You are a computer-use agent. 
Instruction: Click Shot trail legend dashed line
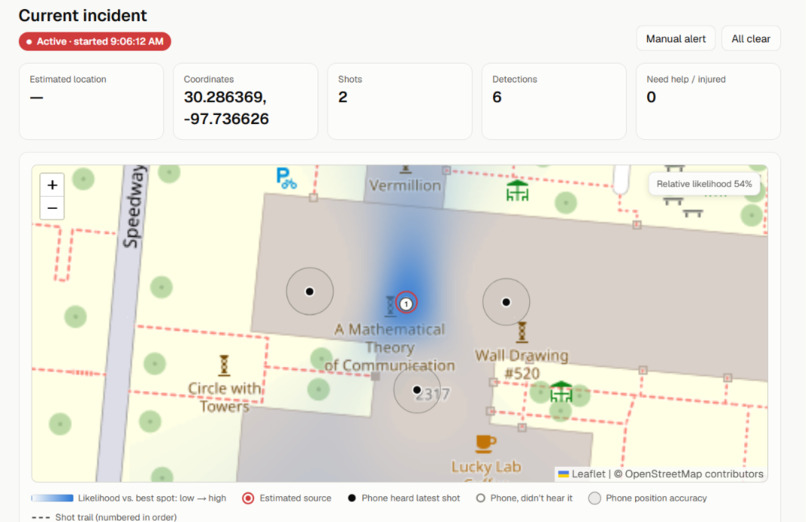pos(41,517)
